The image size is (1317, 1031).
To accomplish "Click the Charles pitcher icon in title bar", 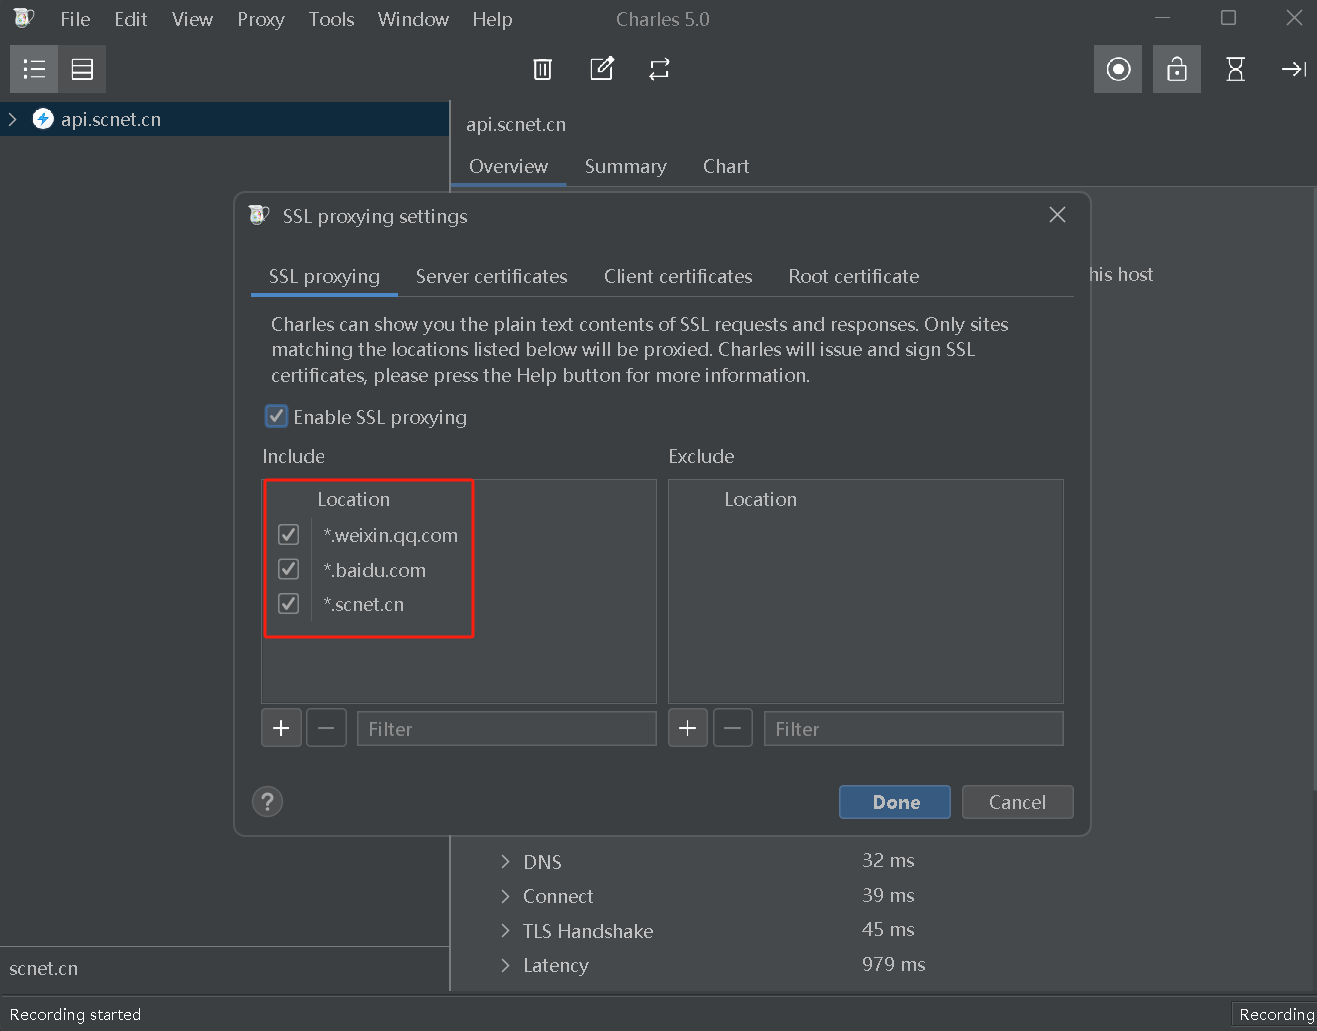I will [24, 18].
